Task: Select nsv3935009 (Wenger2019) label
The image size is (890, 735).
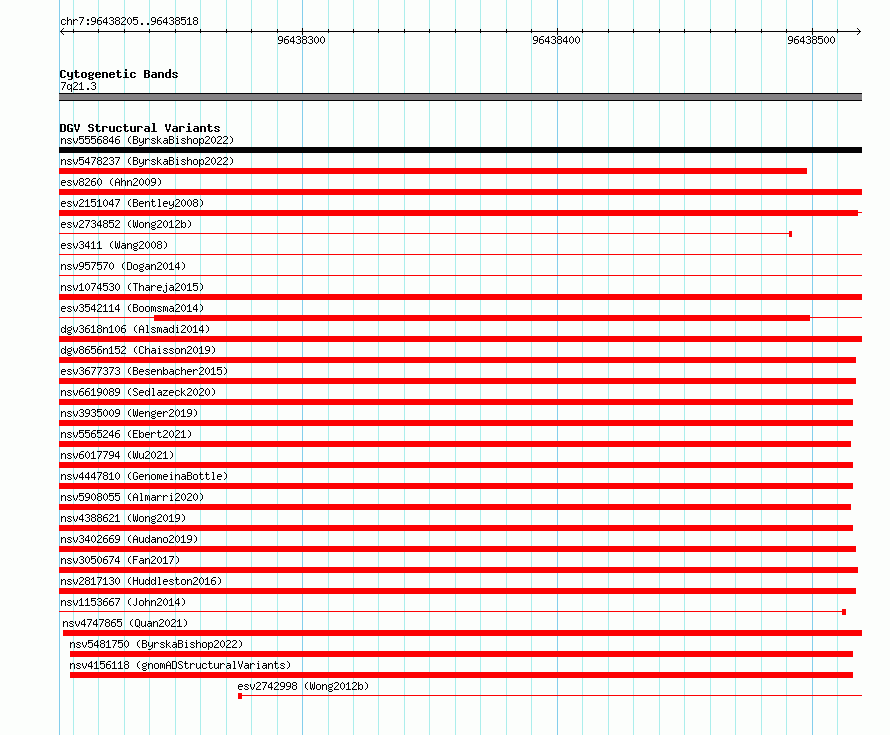Action: click(129, 413)
